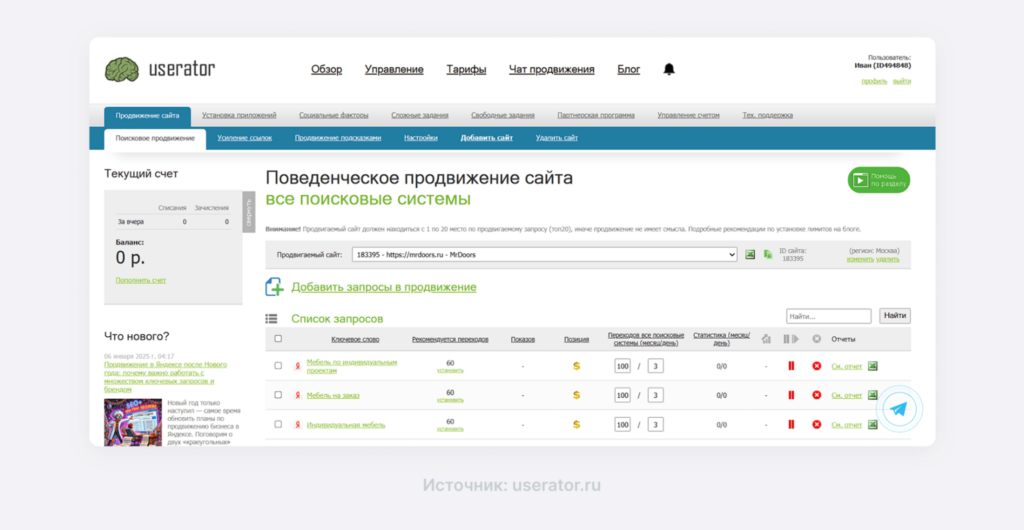
Task: Open the Telegram chat floating button
Action: pyautogui.click(x=900, y=410)
